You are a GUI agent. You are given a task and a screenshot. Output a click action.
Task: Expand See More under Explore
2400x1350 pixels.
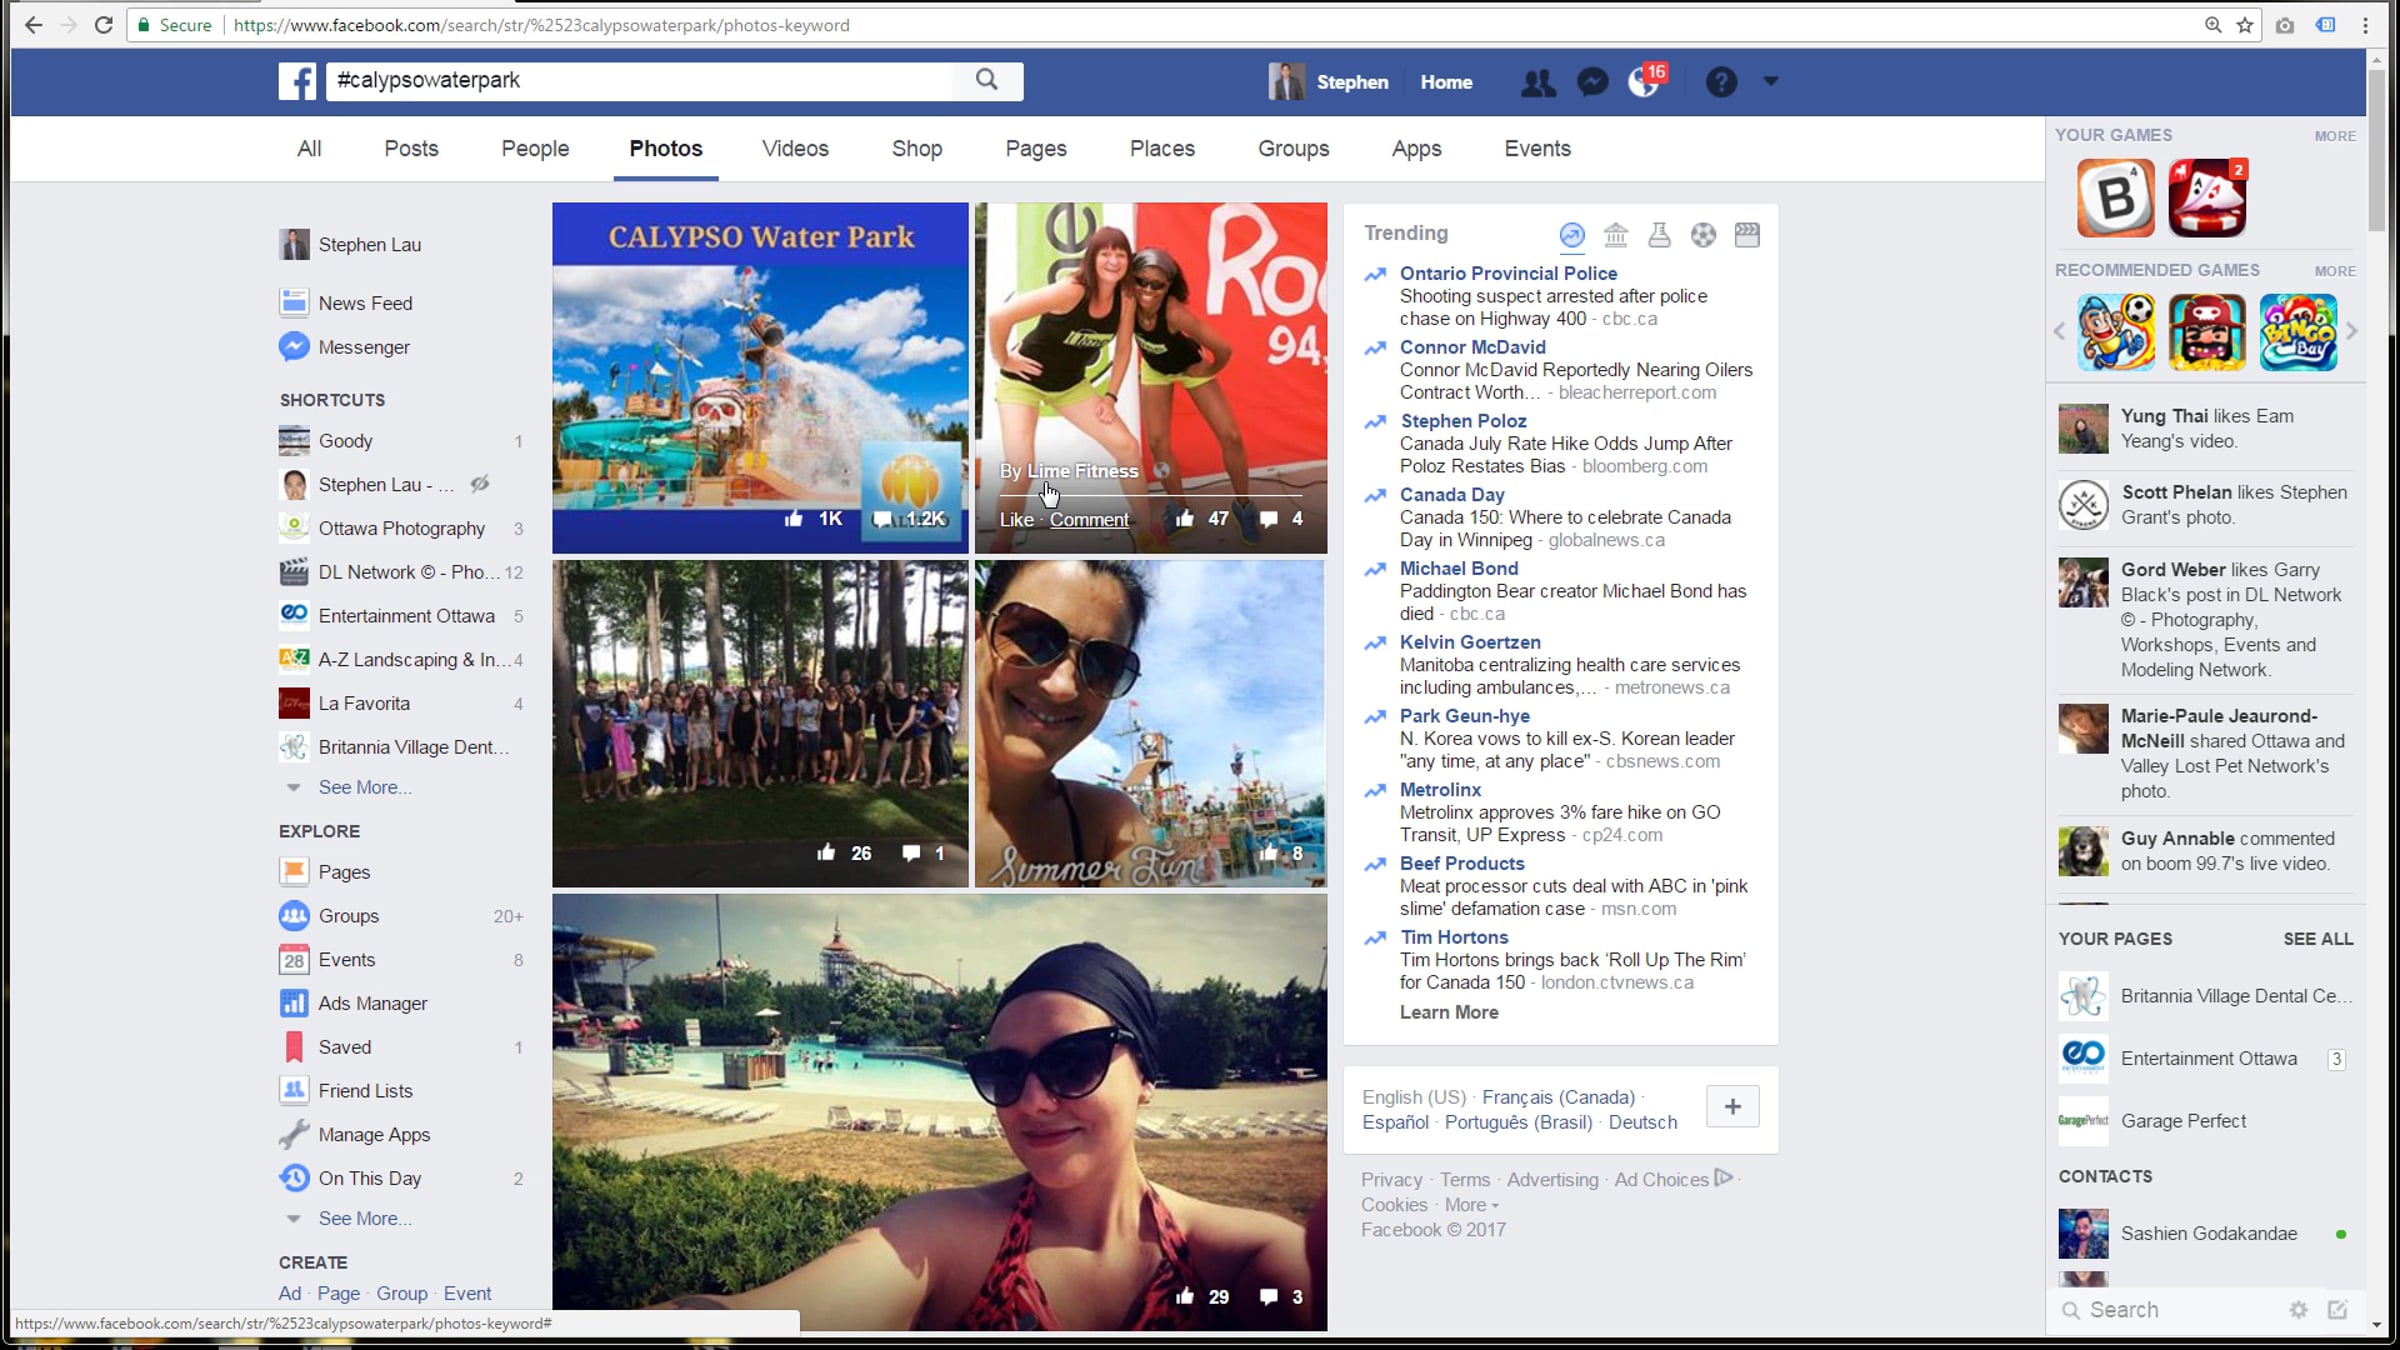tap(364, 1219)
